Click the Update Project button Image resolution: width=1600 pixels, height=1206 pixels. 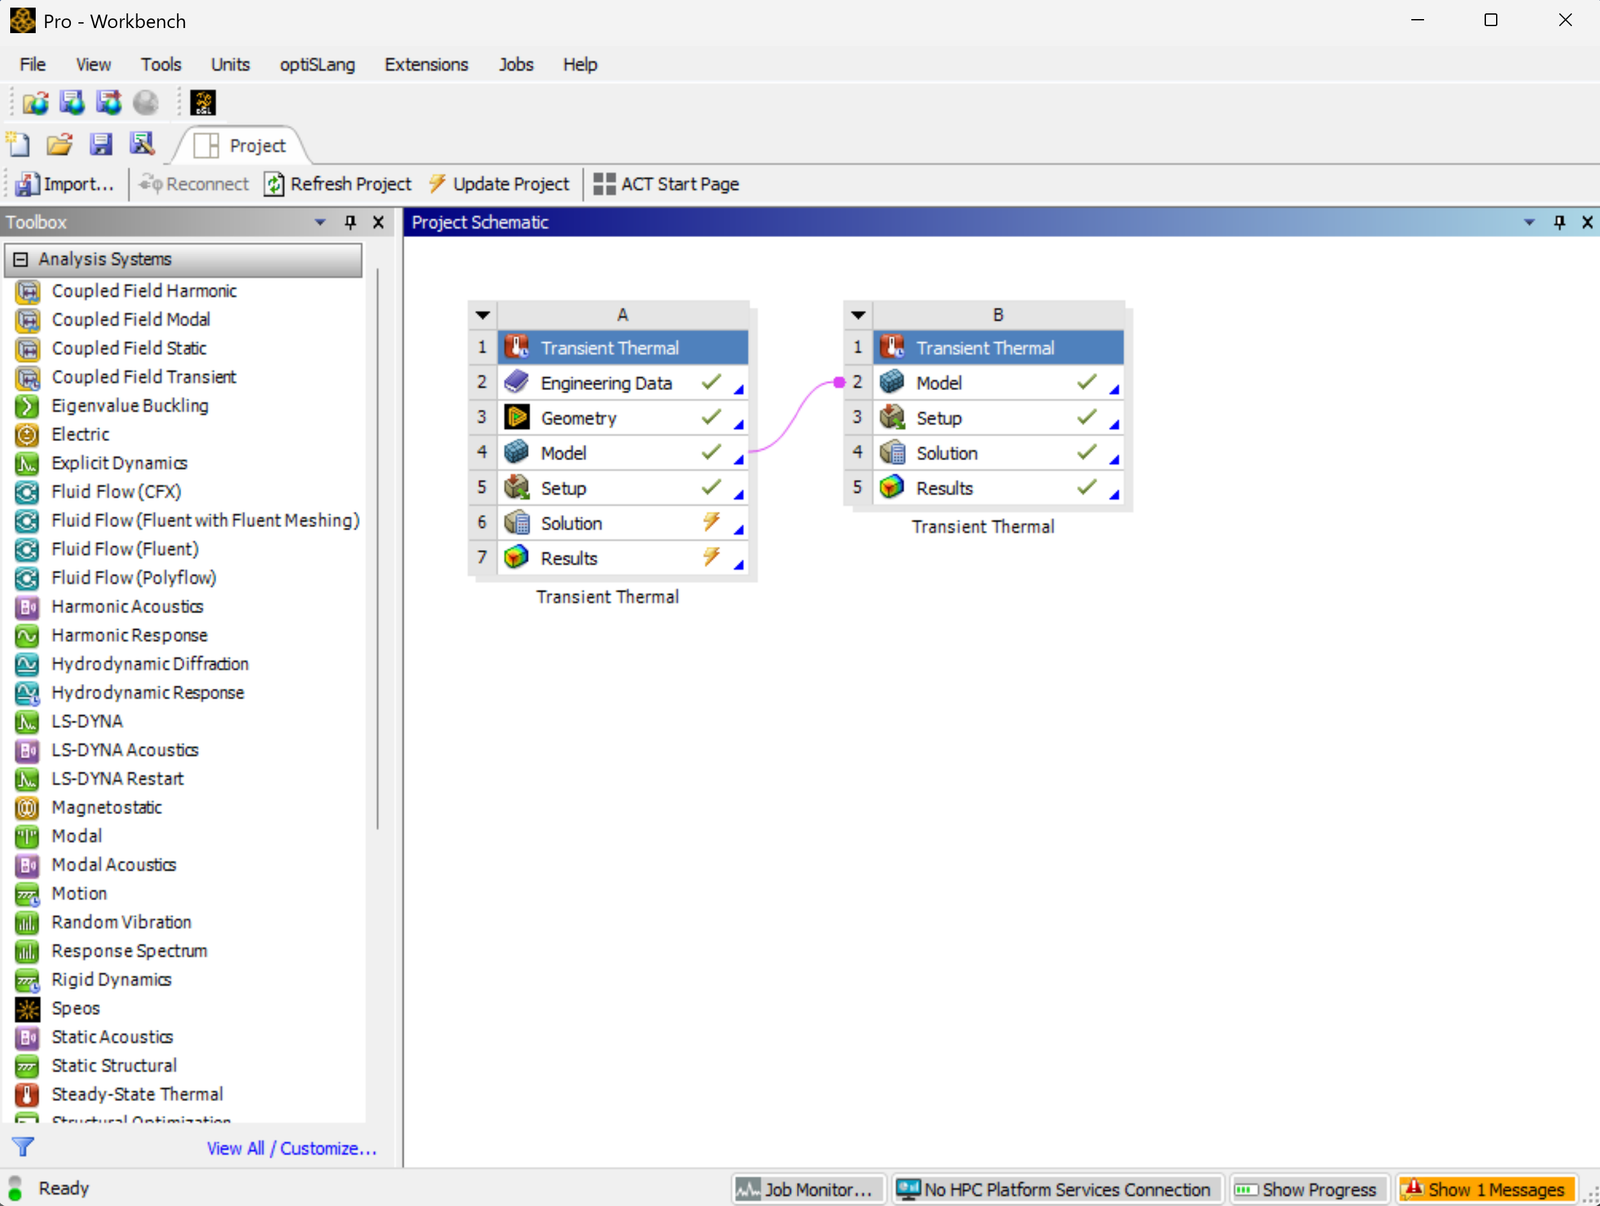[499, 184]
